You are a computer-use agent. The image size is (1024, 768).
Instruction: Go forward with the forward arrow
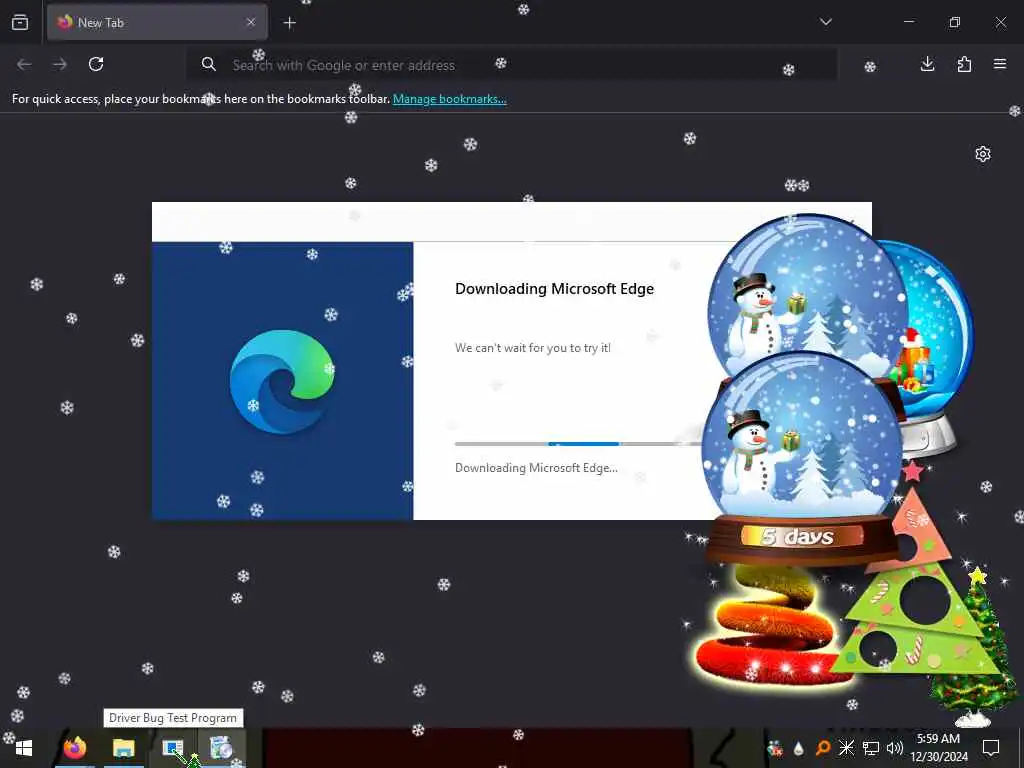60,64
